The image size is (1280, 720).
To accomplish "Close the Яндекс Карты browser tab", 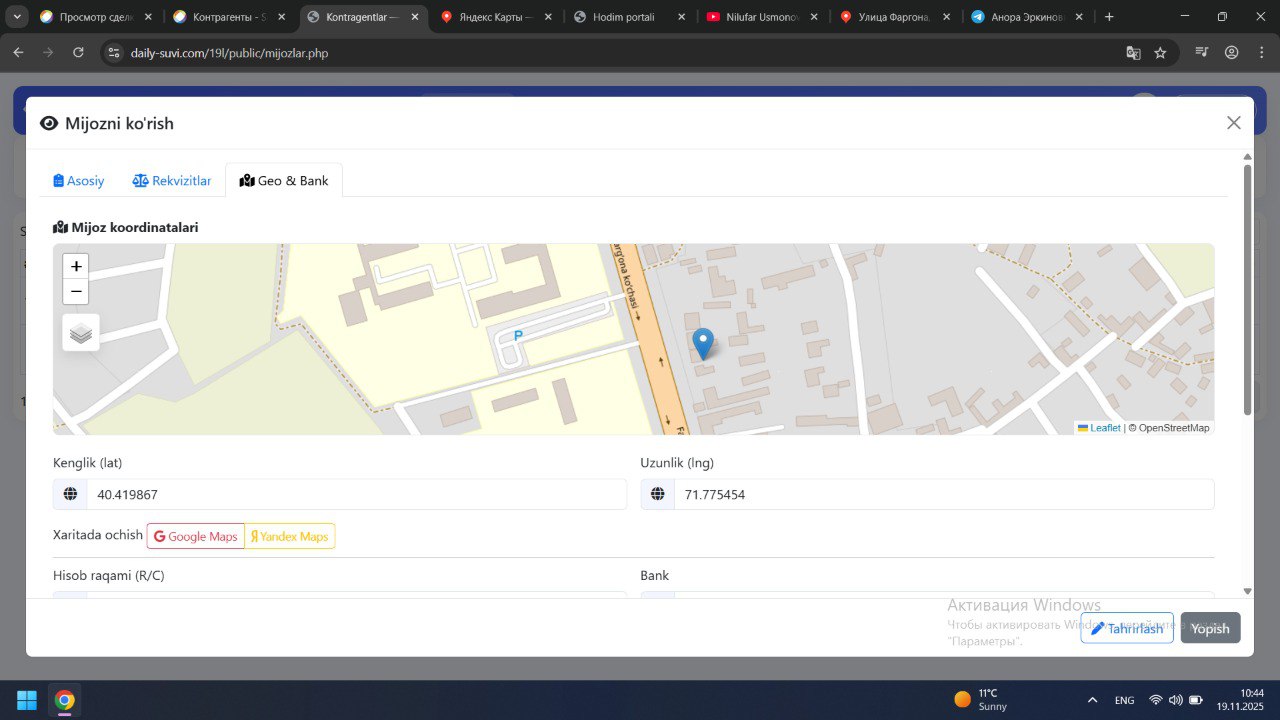I will [548, 17].
